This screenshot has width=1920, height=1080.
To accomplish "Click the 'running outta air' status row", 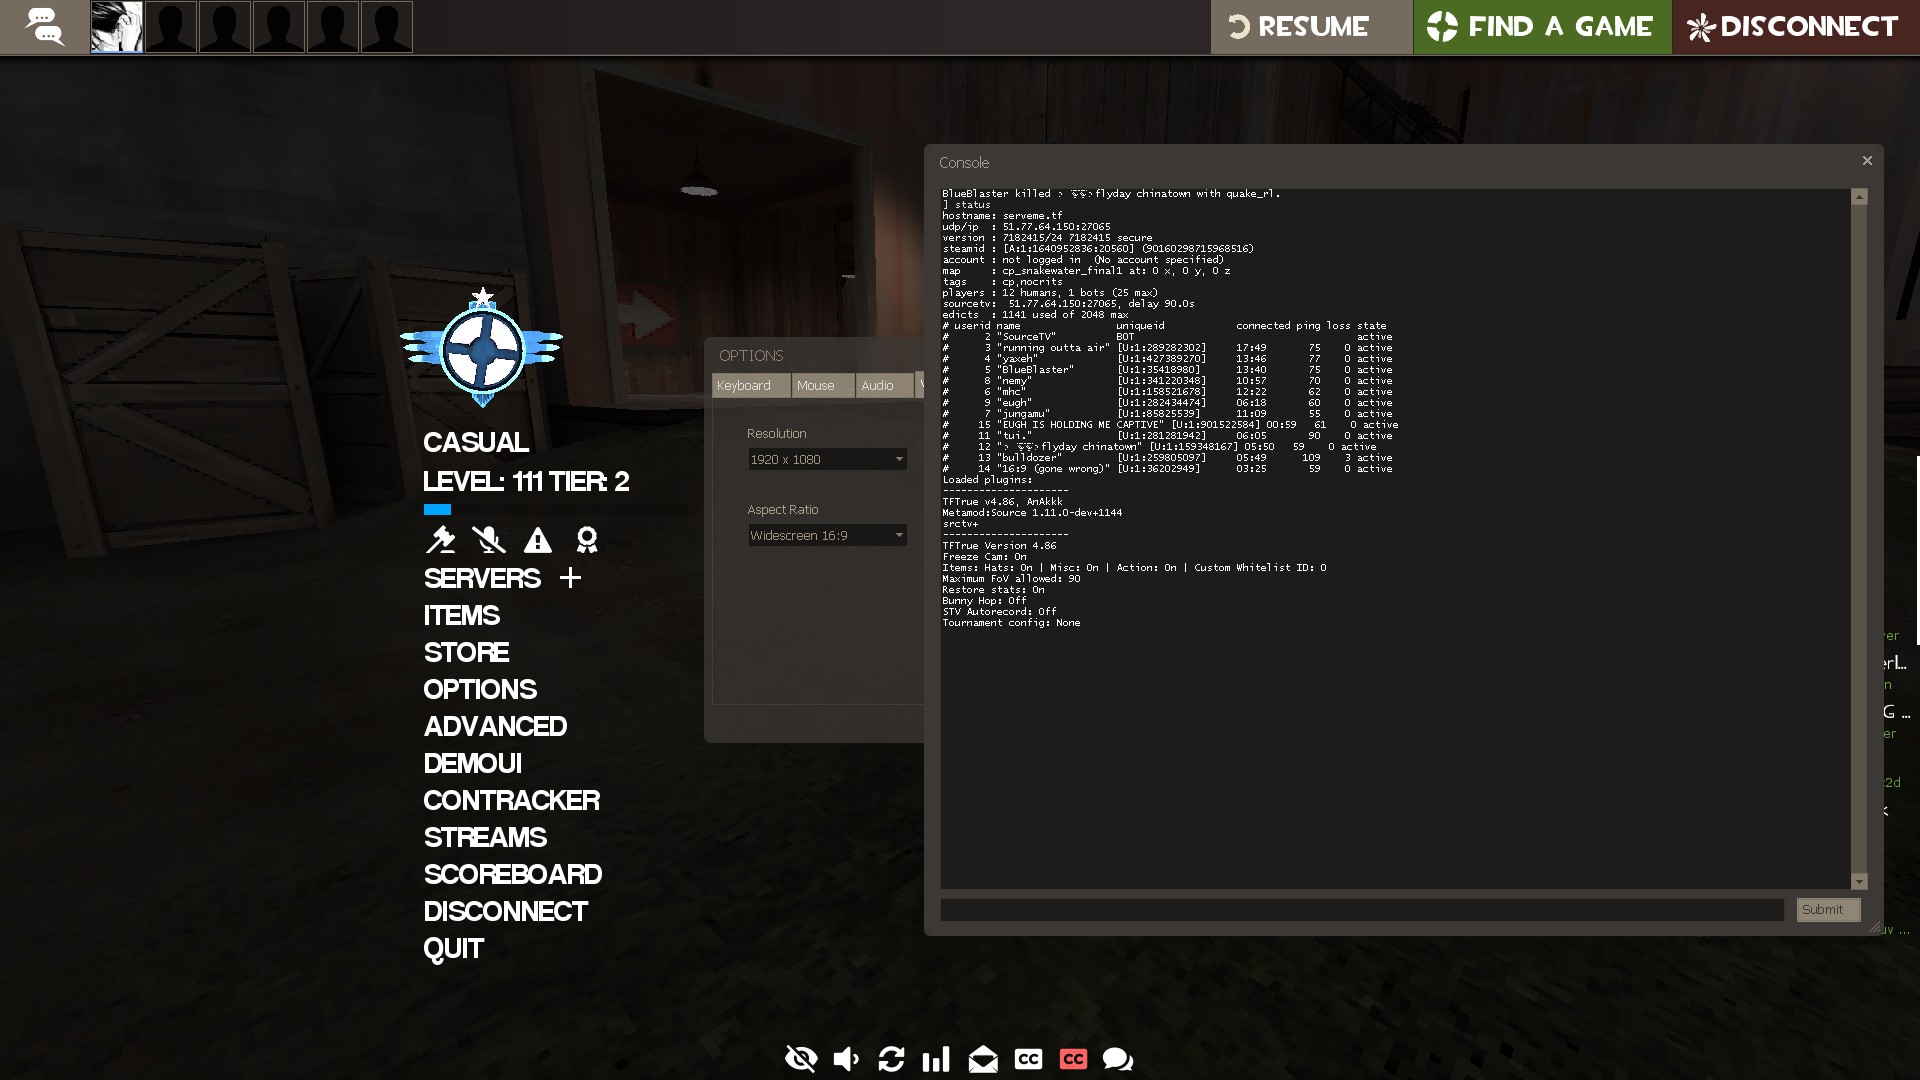I will click(1167, 348).
